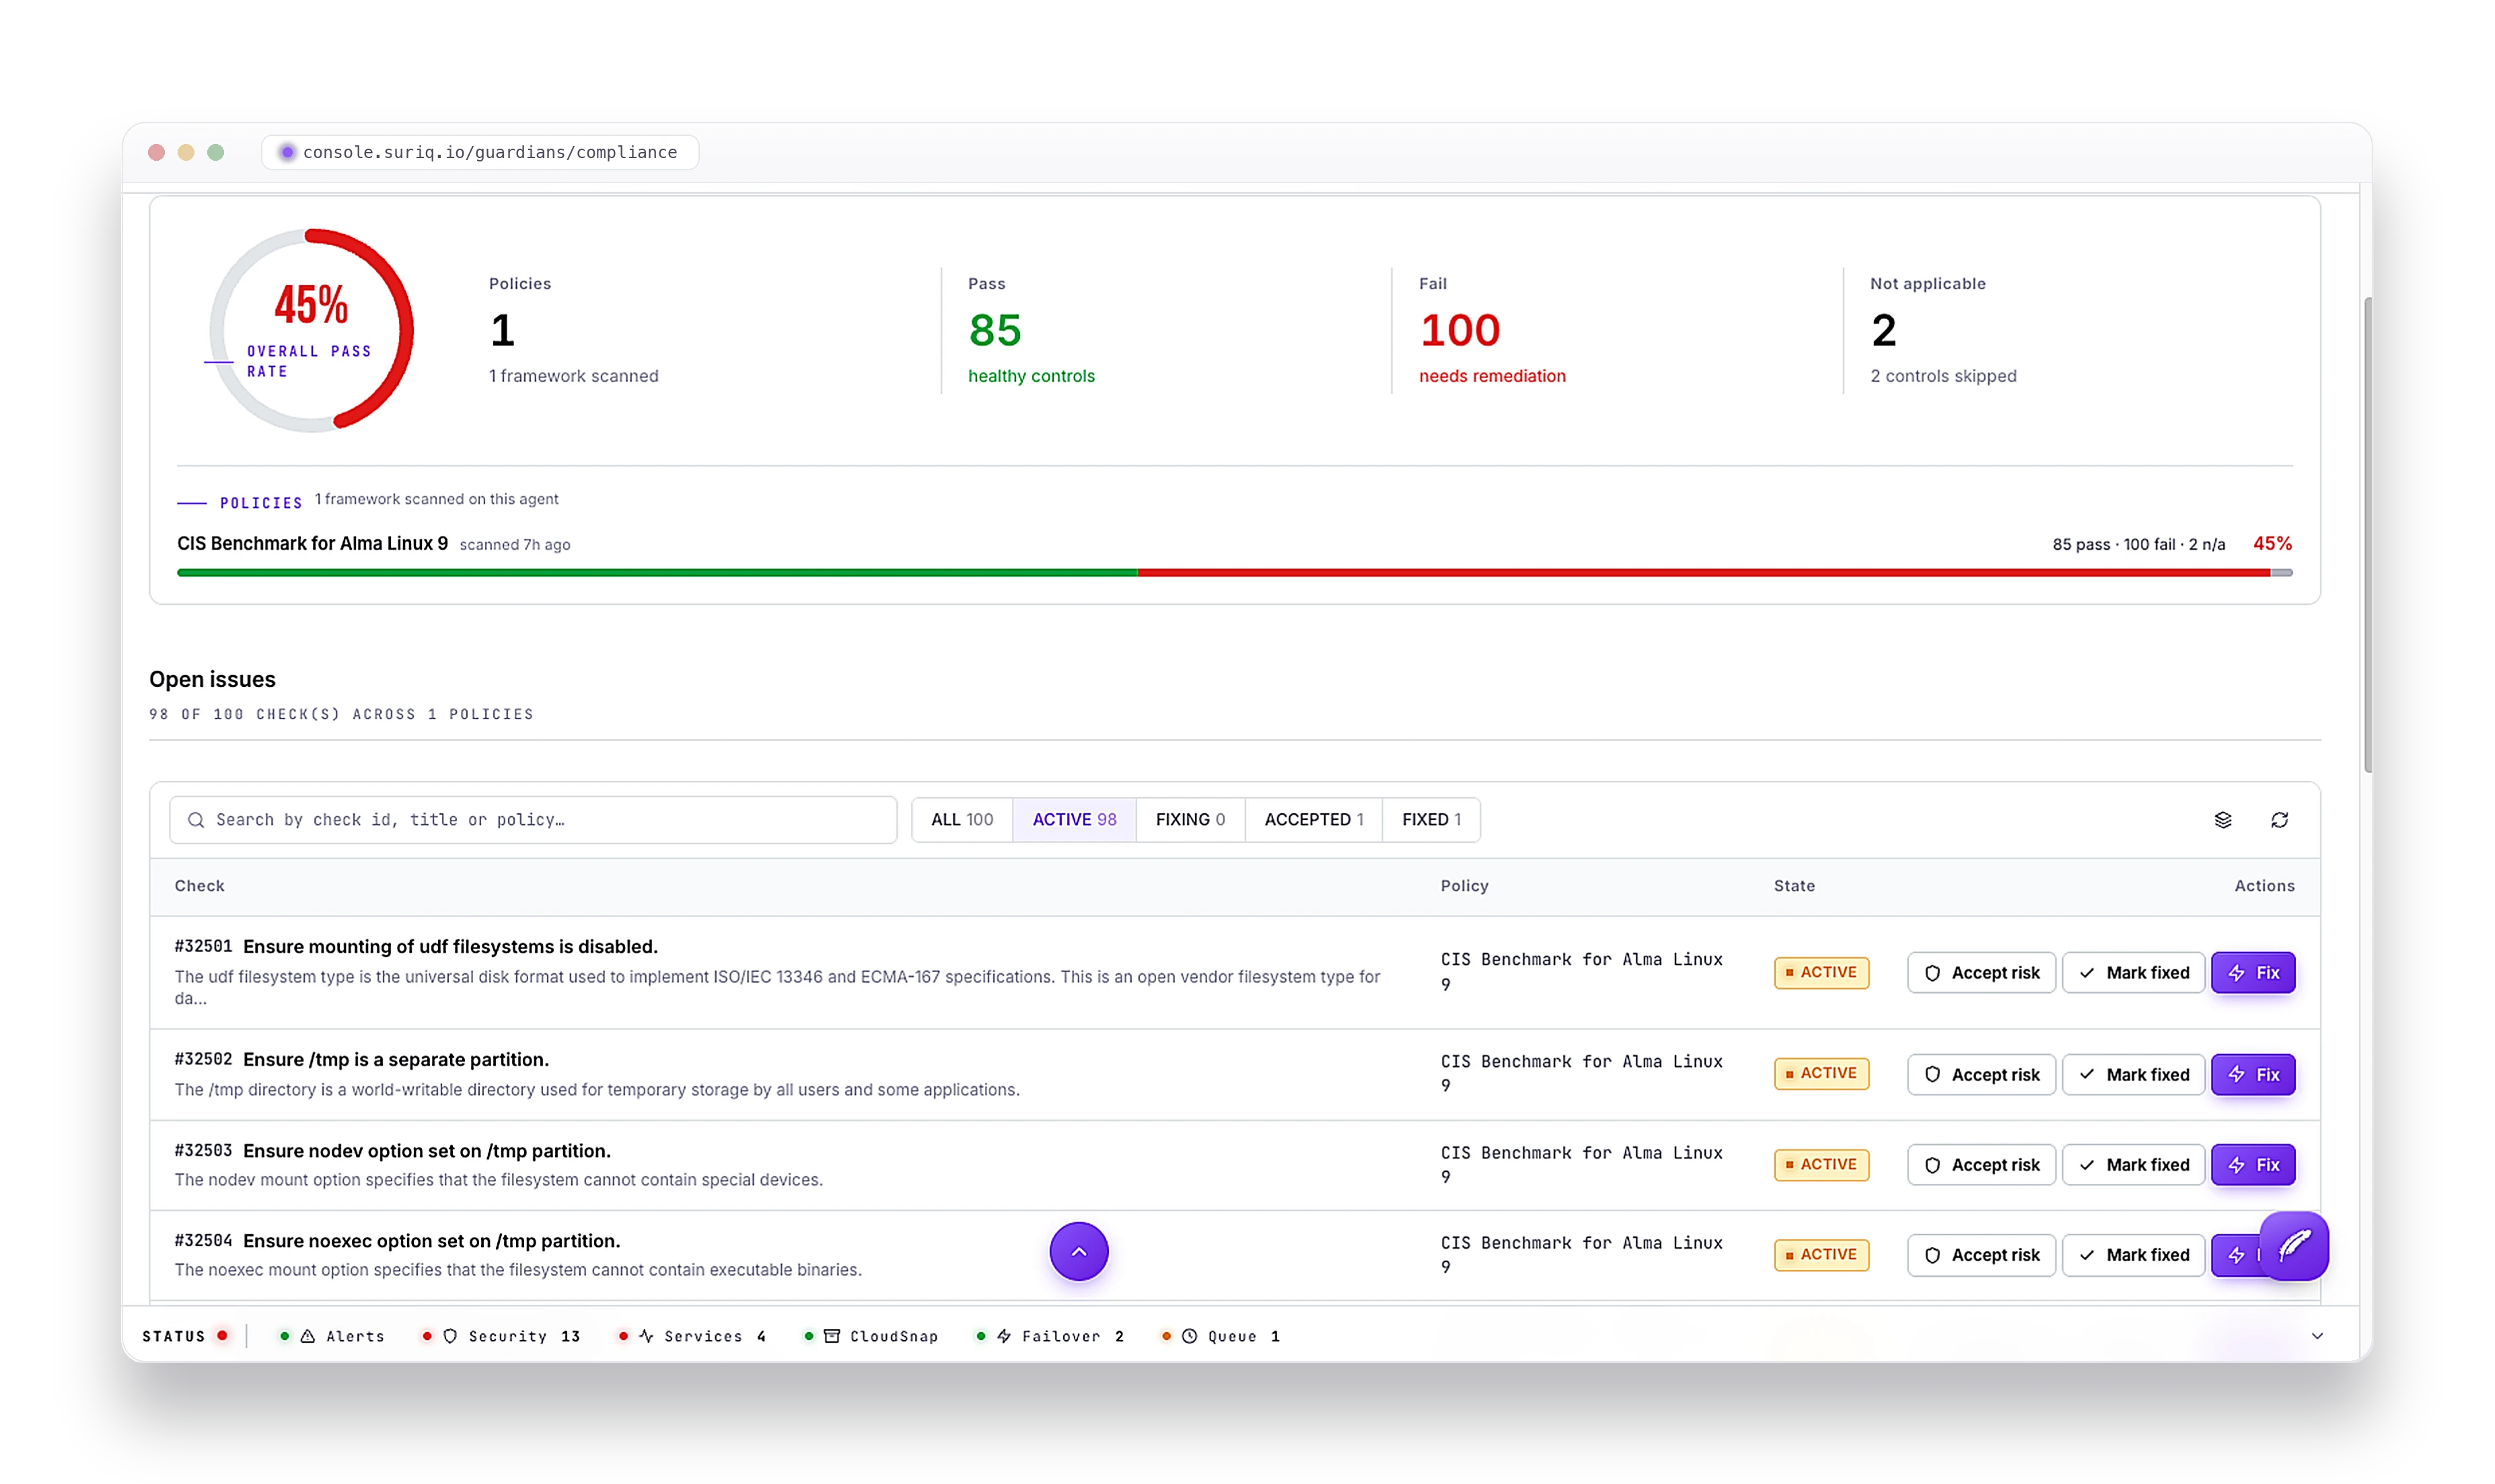Image resolution: width=2495 pixels, height=1484 pixels.
Task: Click the site icon beside the URL
Action: (x=287, y=152)
